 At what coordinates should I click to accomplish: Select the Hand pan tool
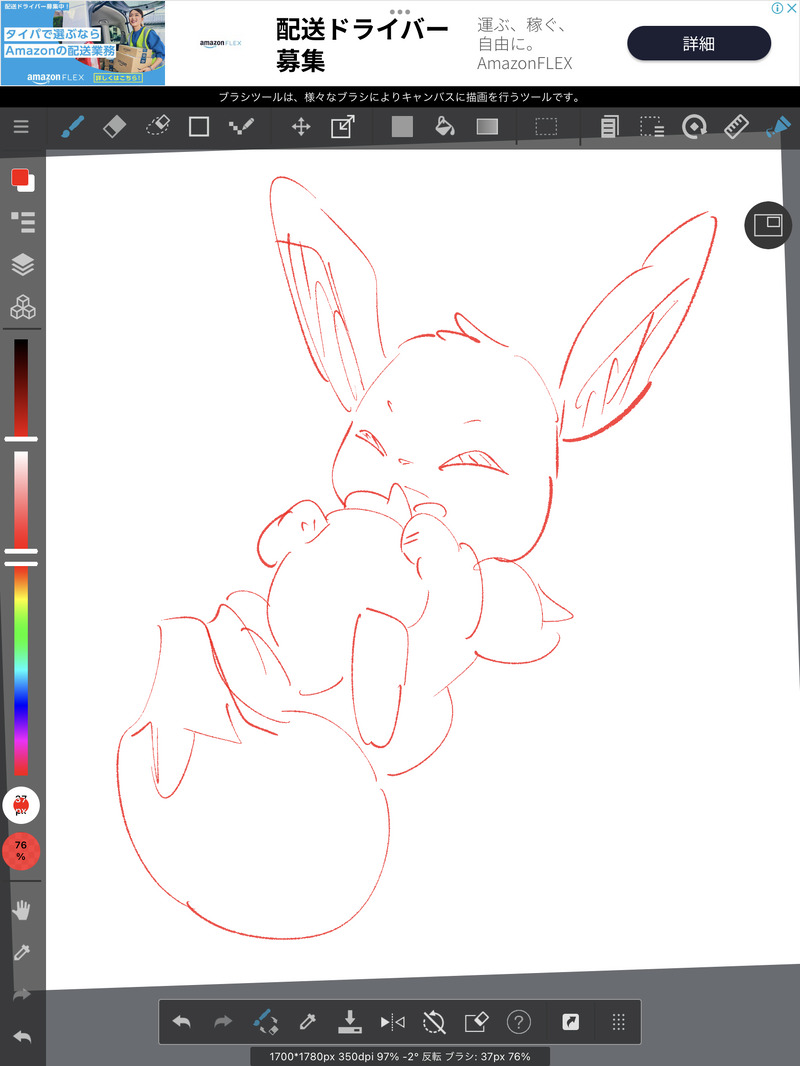tap(22, 910)
